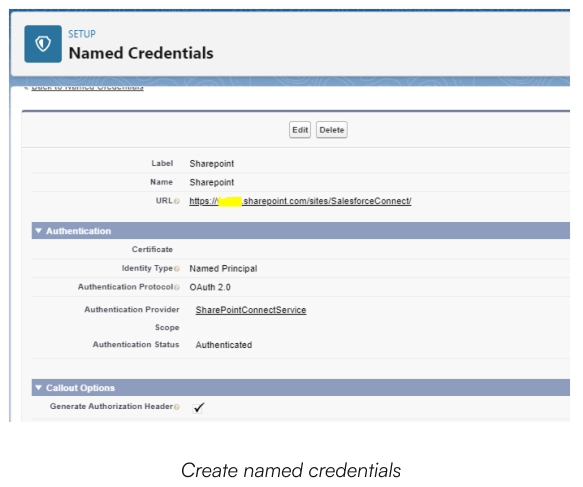583x487 pixels.
Task: Toggle Generate Authorization Header checkmark
Action: 199,407
